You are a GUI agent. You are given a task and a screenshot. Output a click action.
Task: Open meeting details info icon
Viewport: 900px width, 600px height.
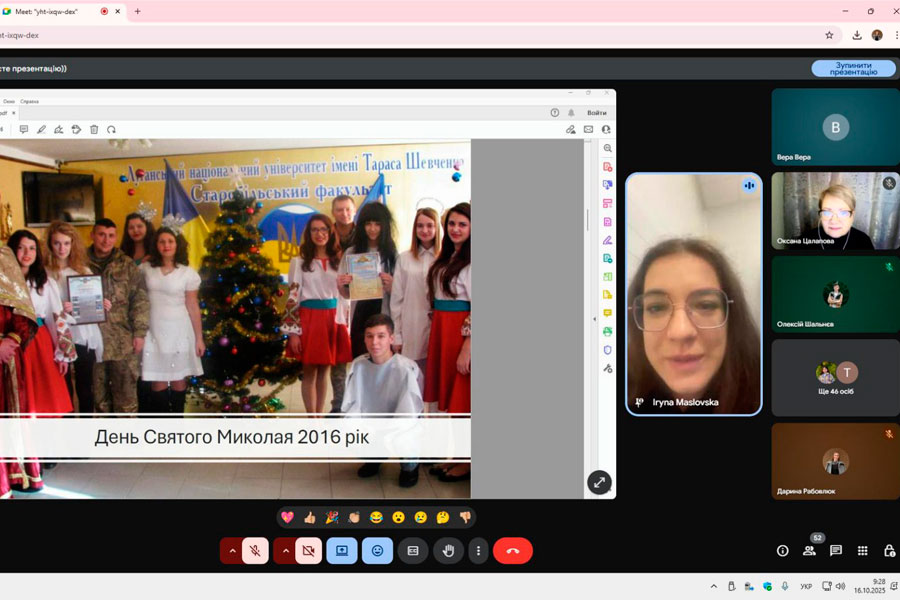782,550
